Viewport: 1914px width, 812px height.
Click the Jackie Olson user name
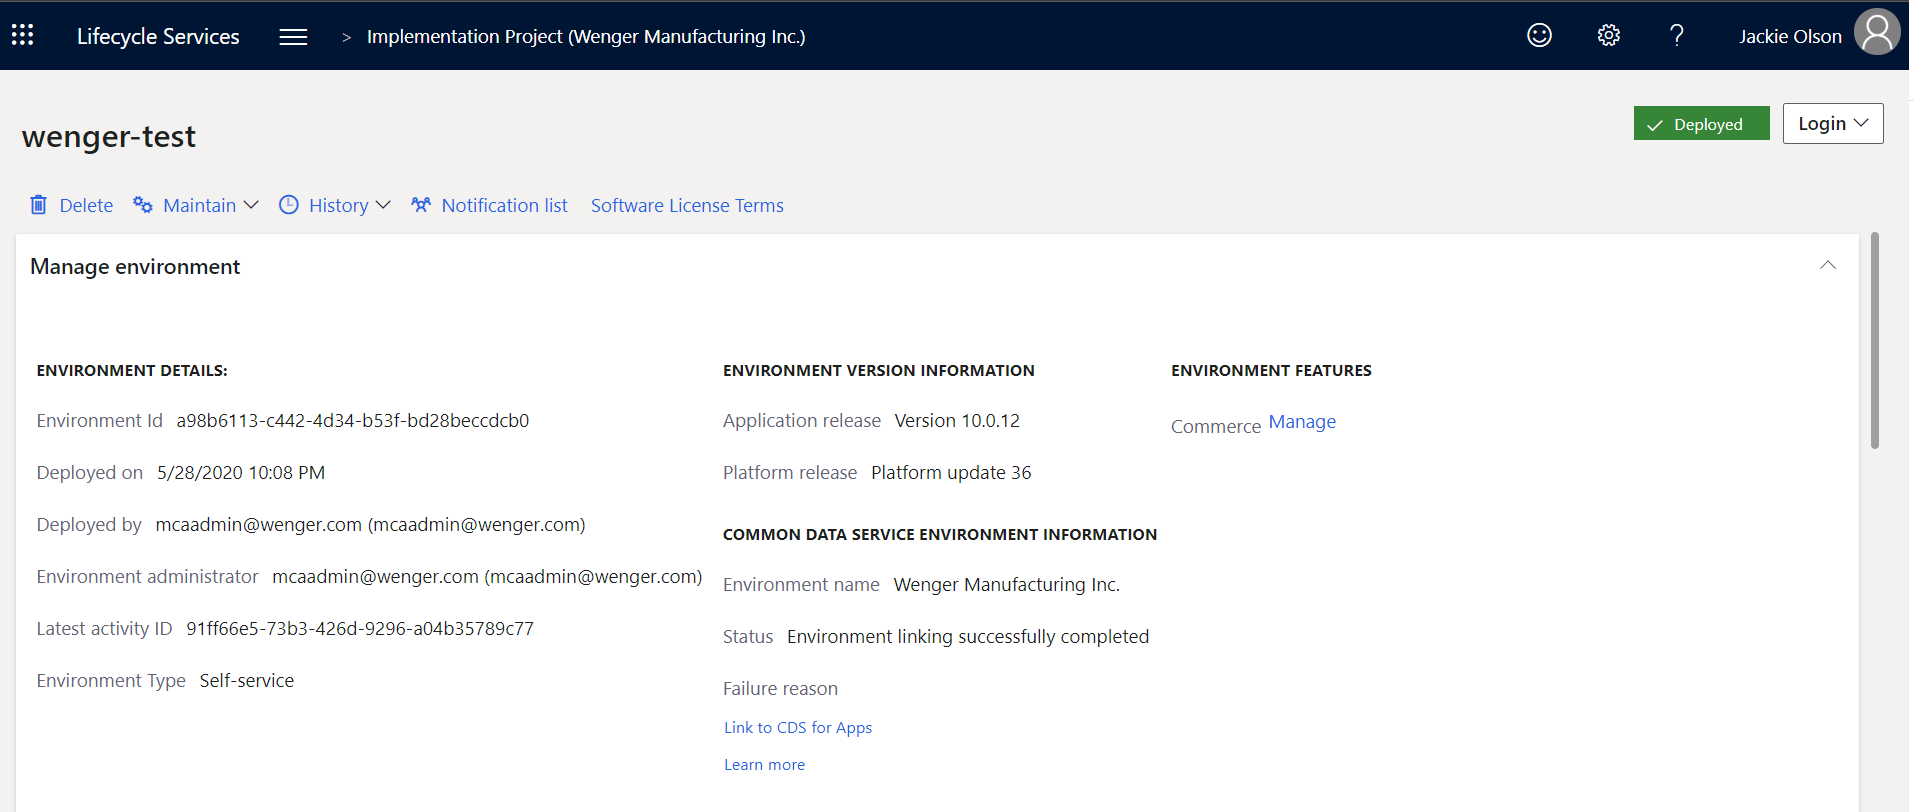point(1789,37)
